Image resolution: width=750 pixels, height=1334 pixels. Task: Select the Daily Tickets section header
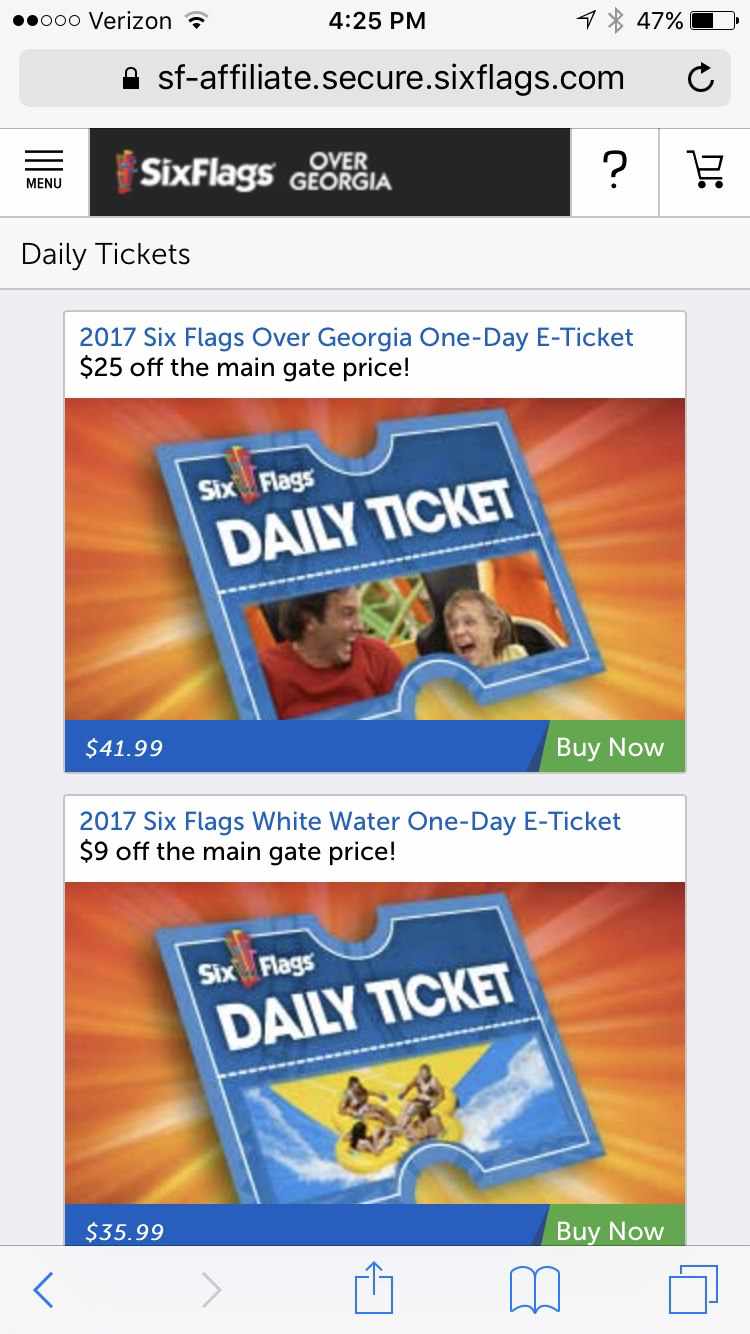[x=106, y=254]
